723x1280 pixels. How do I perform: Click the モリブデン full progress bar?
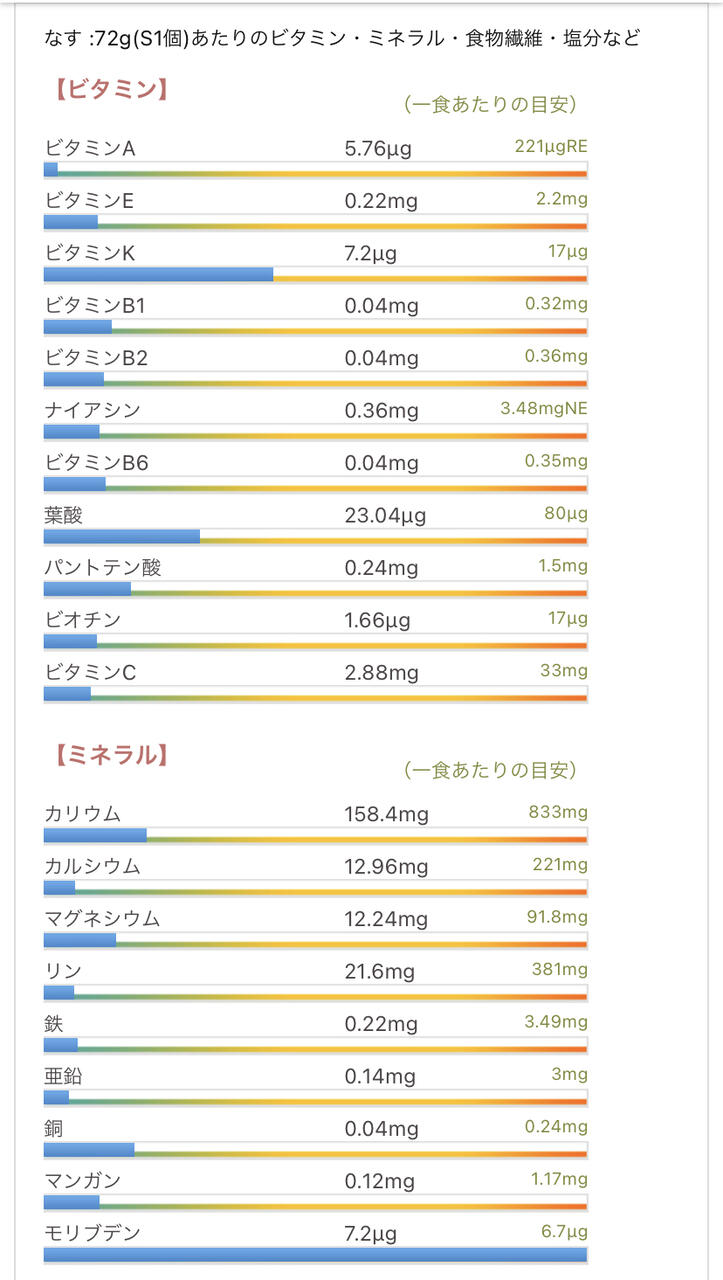click(x=315, y=1254)
